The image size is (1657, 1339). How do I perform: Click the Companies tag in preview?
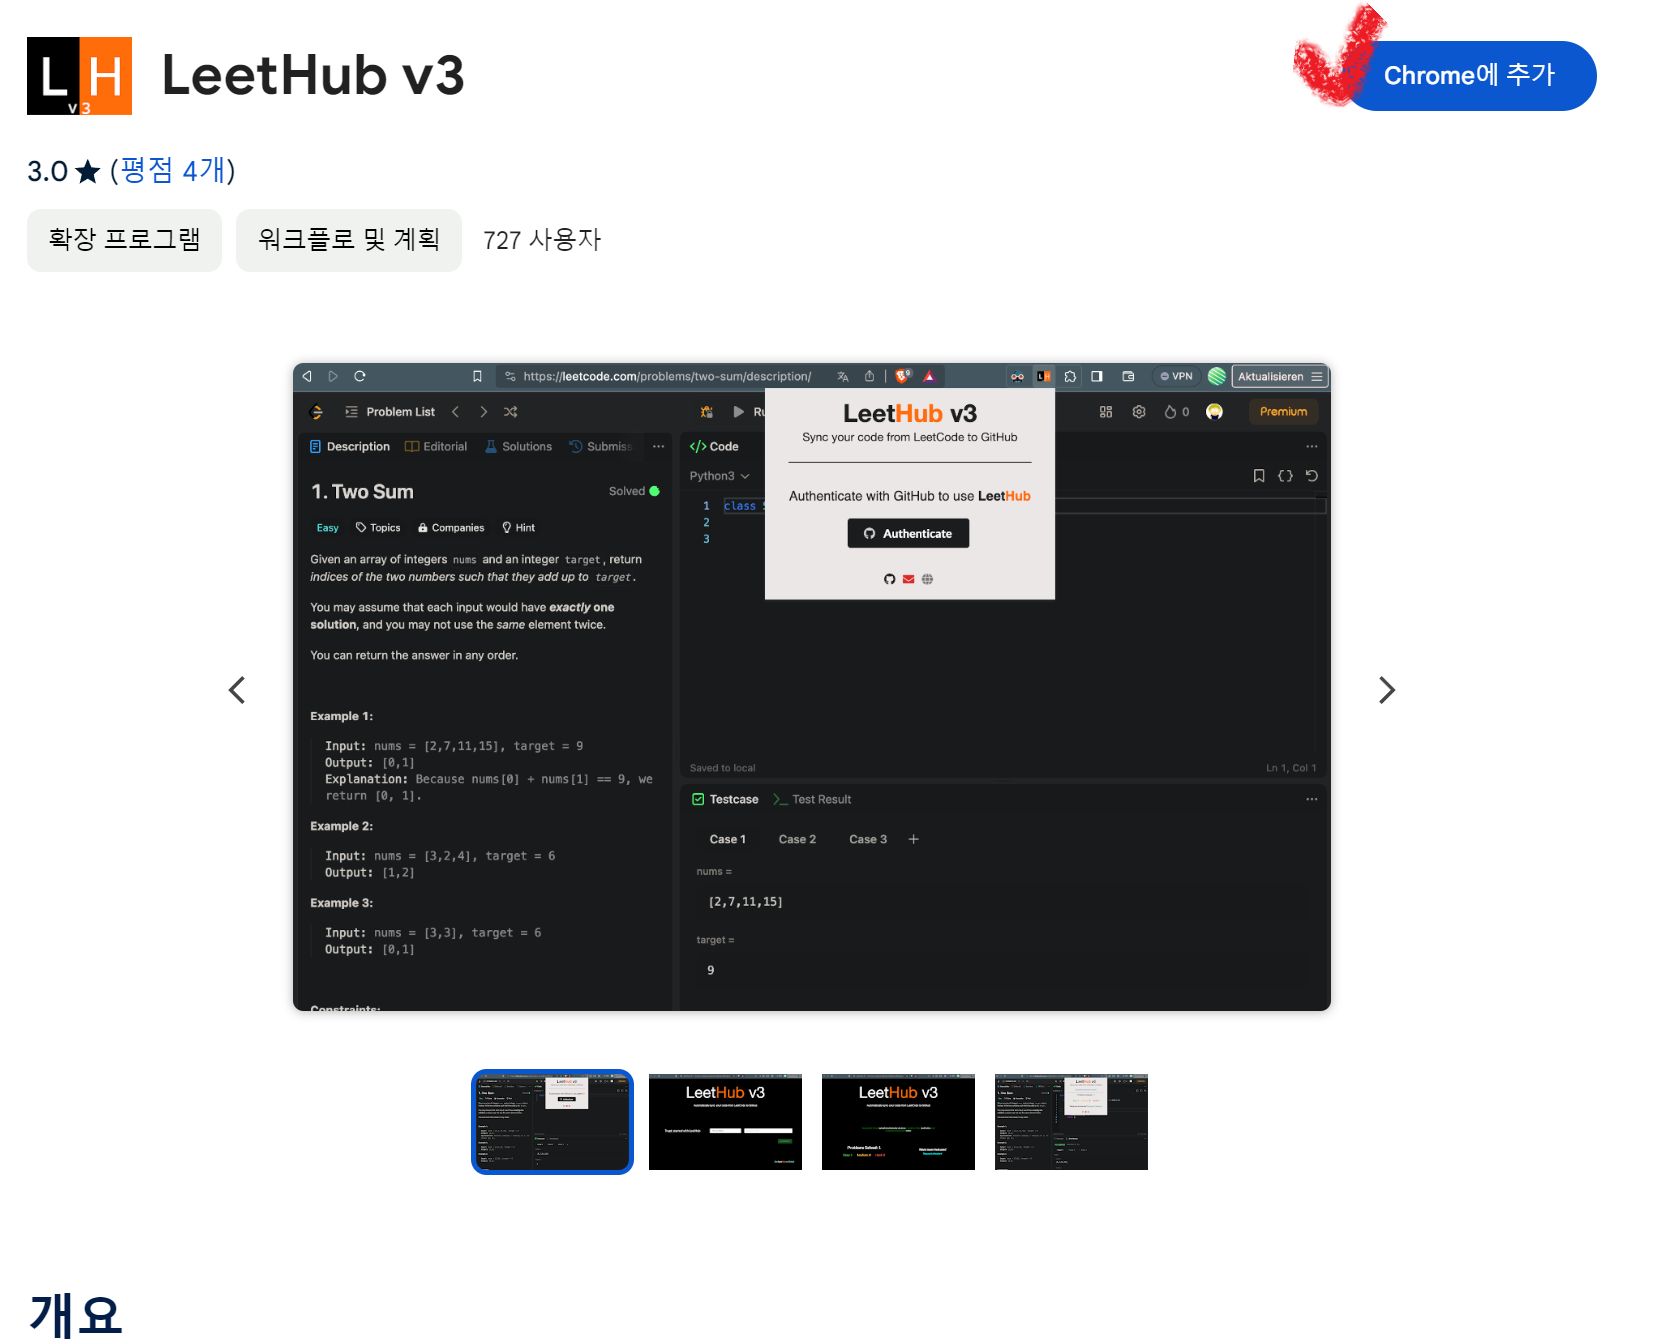pos(451,528)
